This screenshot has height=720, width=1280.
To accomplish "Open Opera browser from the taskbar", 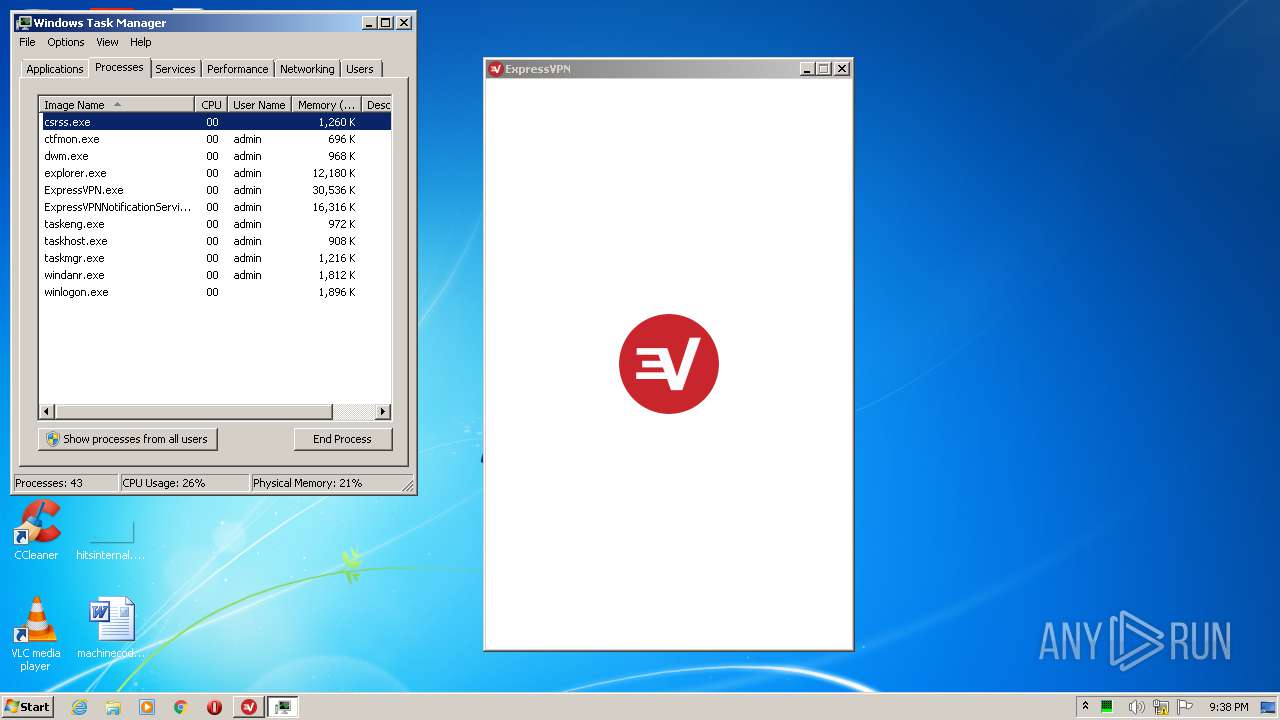I will (214, 707).
